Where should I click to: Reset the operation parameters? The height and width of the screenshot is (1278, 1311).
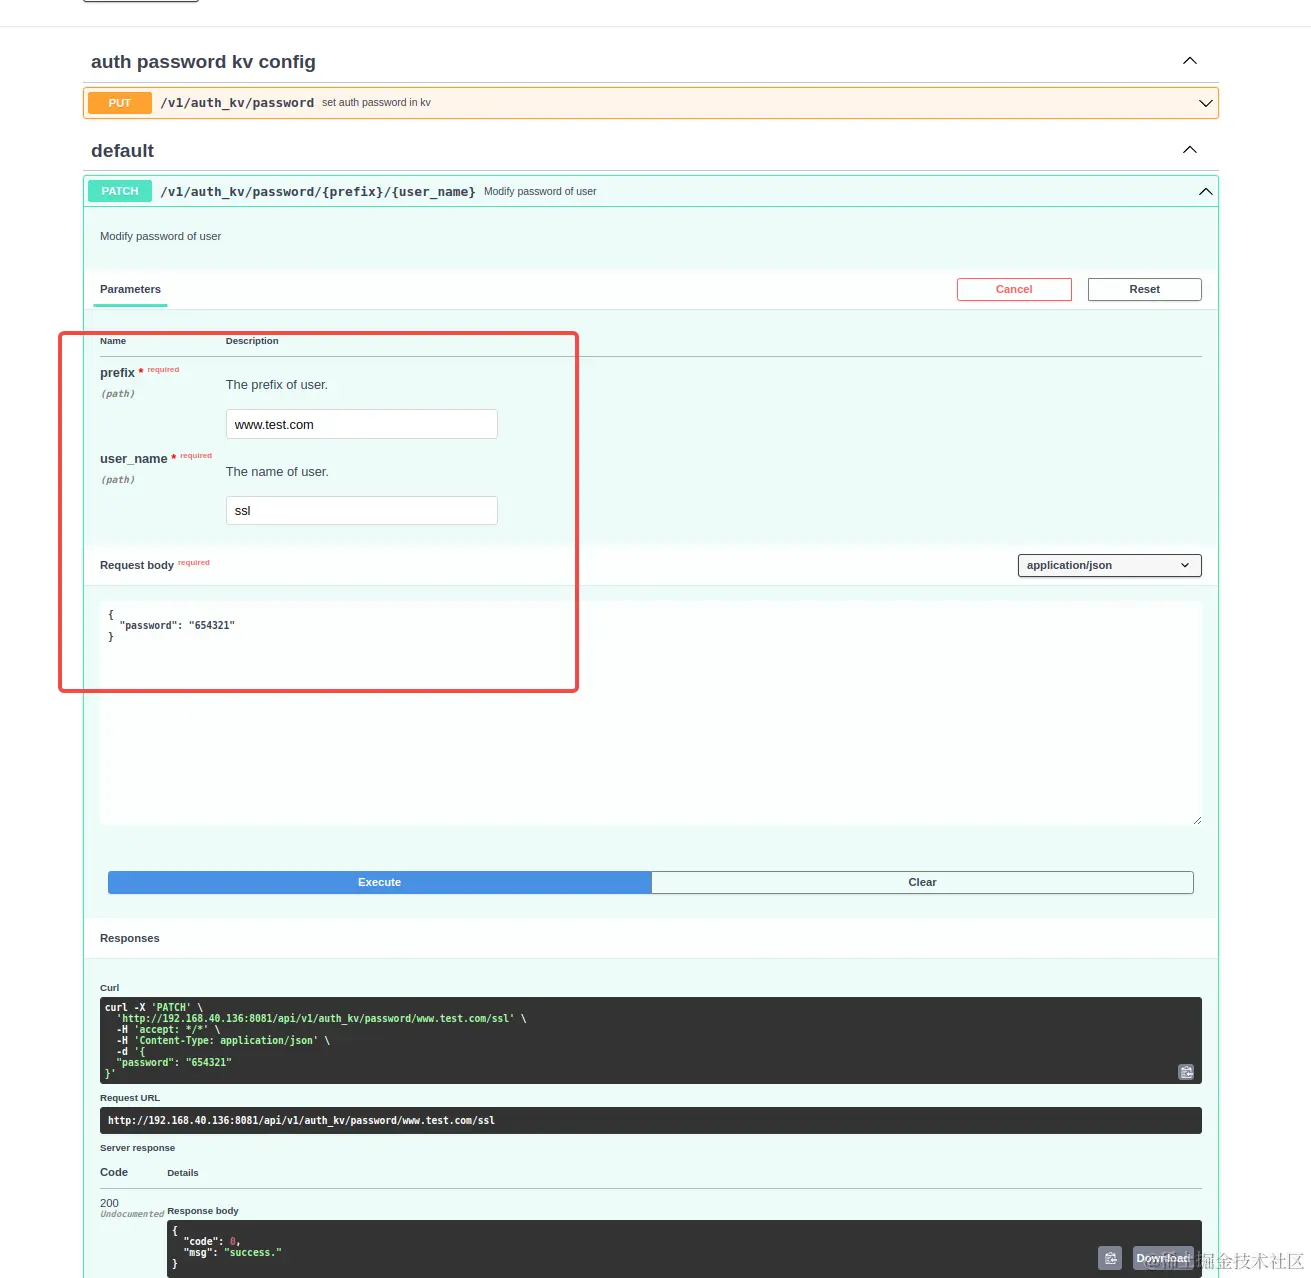[1144, 289]
